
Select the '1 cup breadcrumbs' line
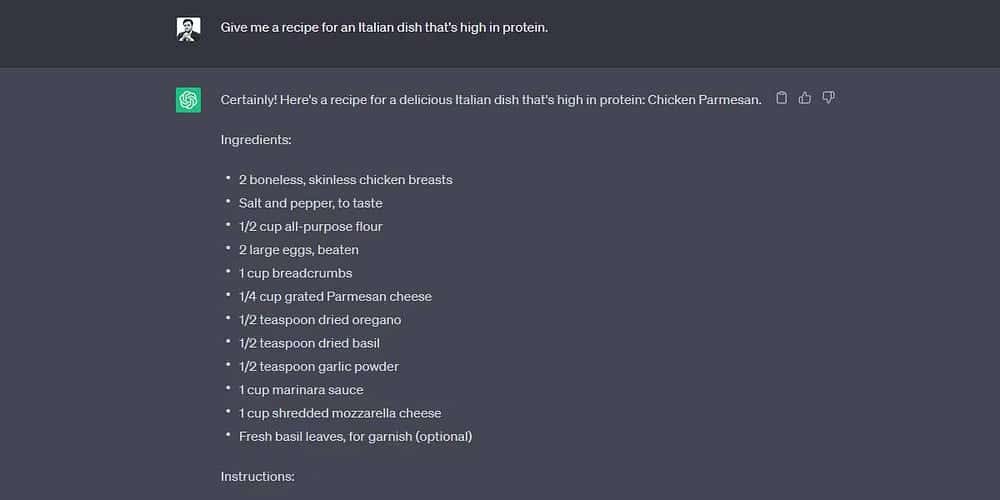coord(295,273)
